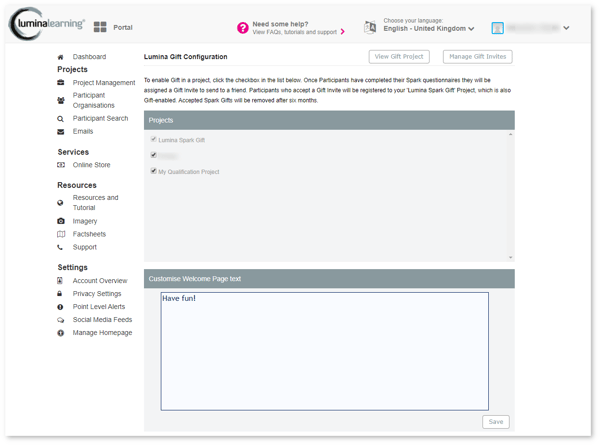600x445 pixels.
Task: Open Social Media Feeds settings
Action: click(x=102, y=319)
